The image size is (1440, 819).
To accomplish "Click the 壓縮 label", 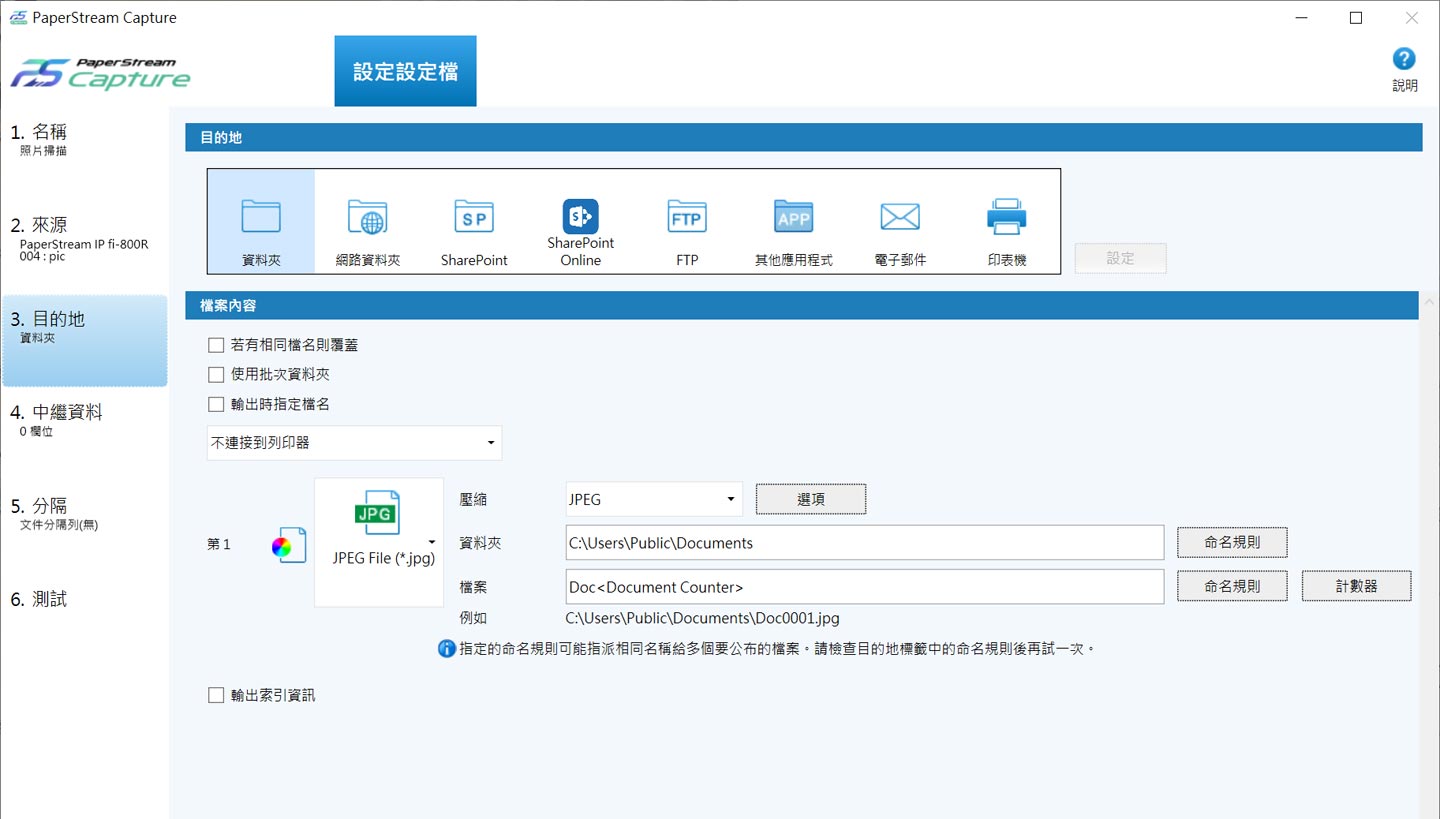I will click(473, 499).
